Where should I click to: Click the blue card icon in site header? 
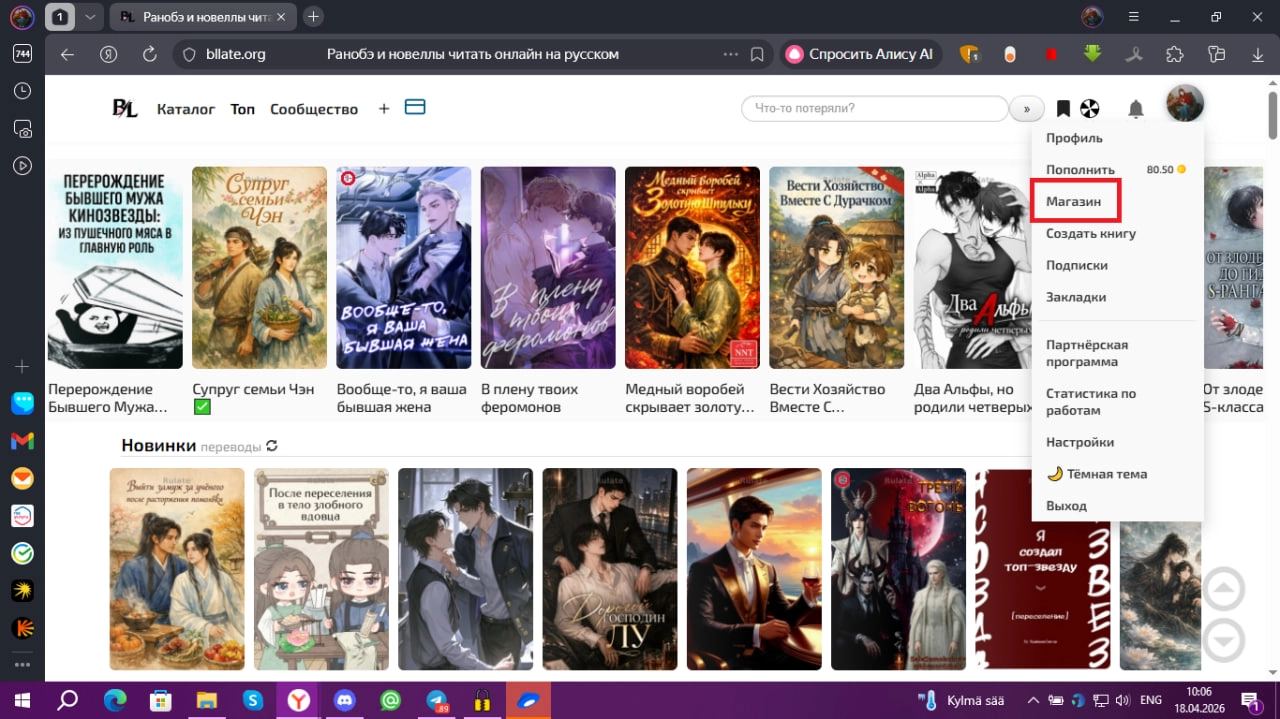tap(415, 107)
